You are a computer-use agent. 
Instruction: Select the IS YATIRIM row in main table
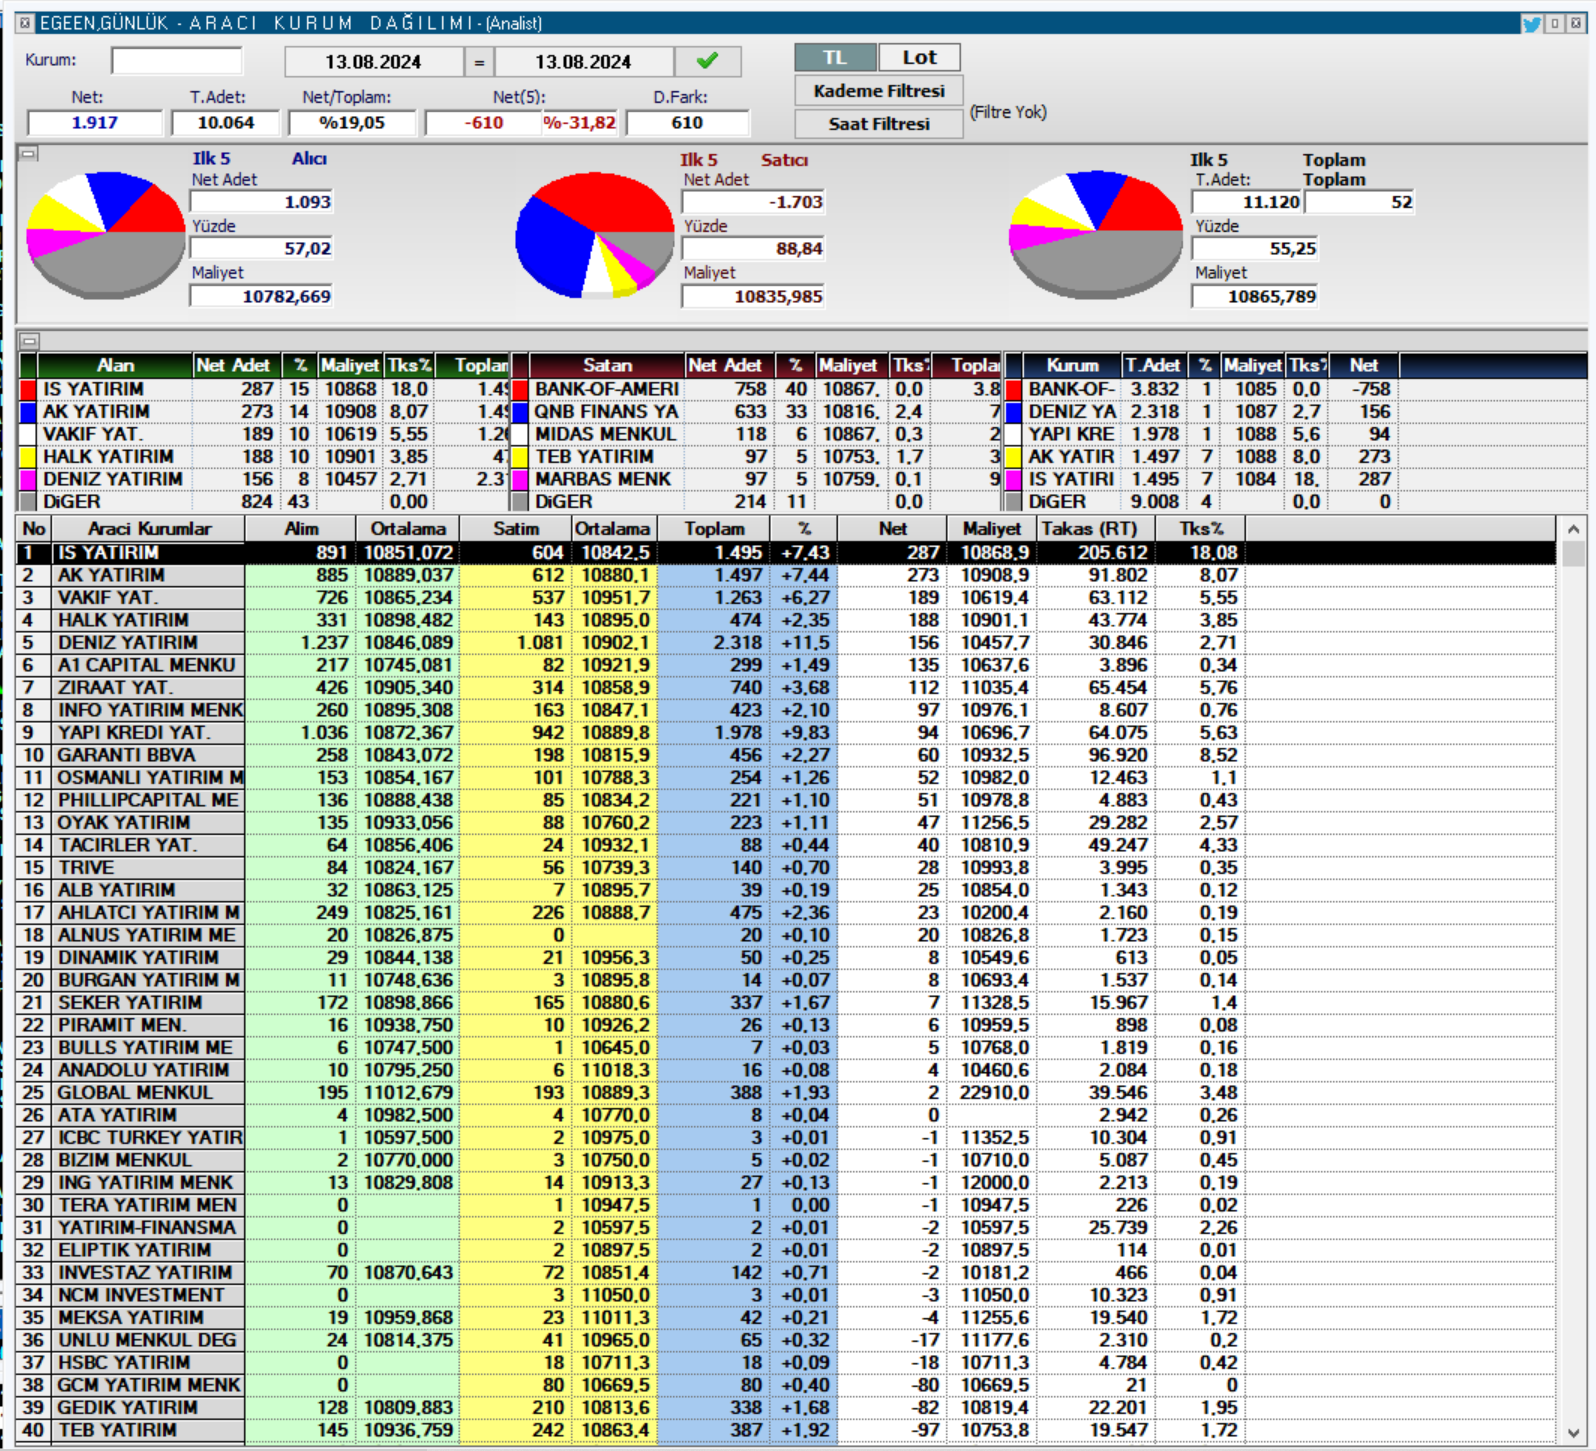click(x=786, y=553)
